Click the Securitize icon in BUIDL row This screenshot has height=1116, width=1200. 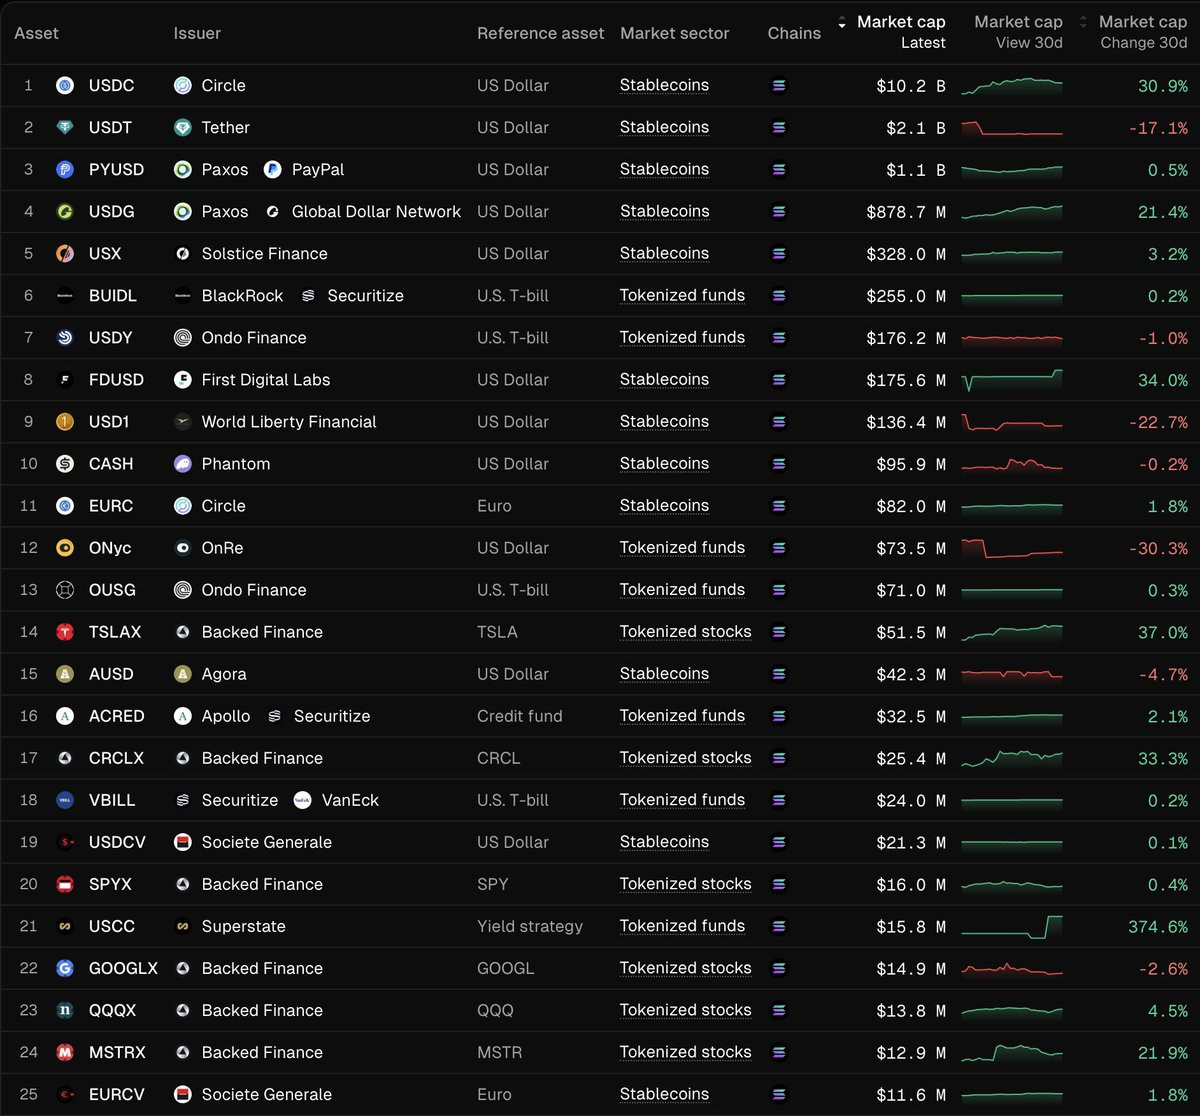(308, 296)
